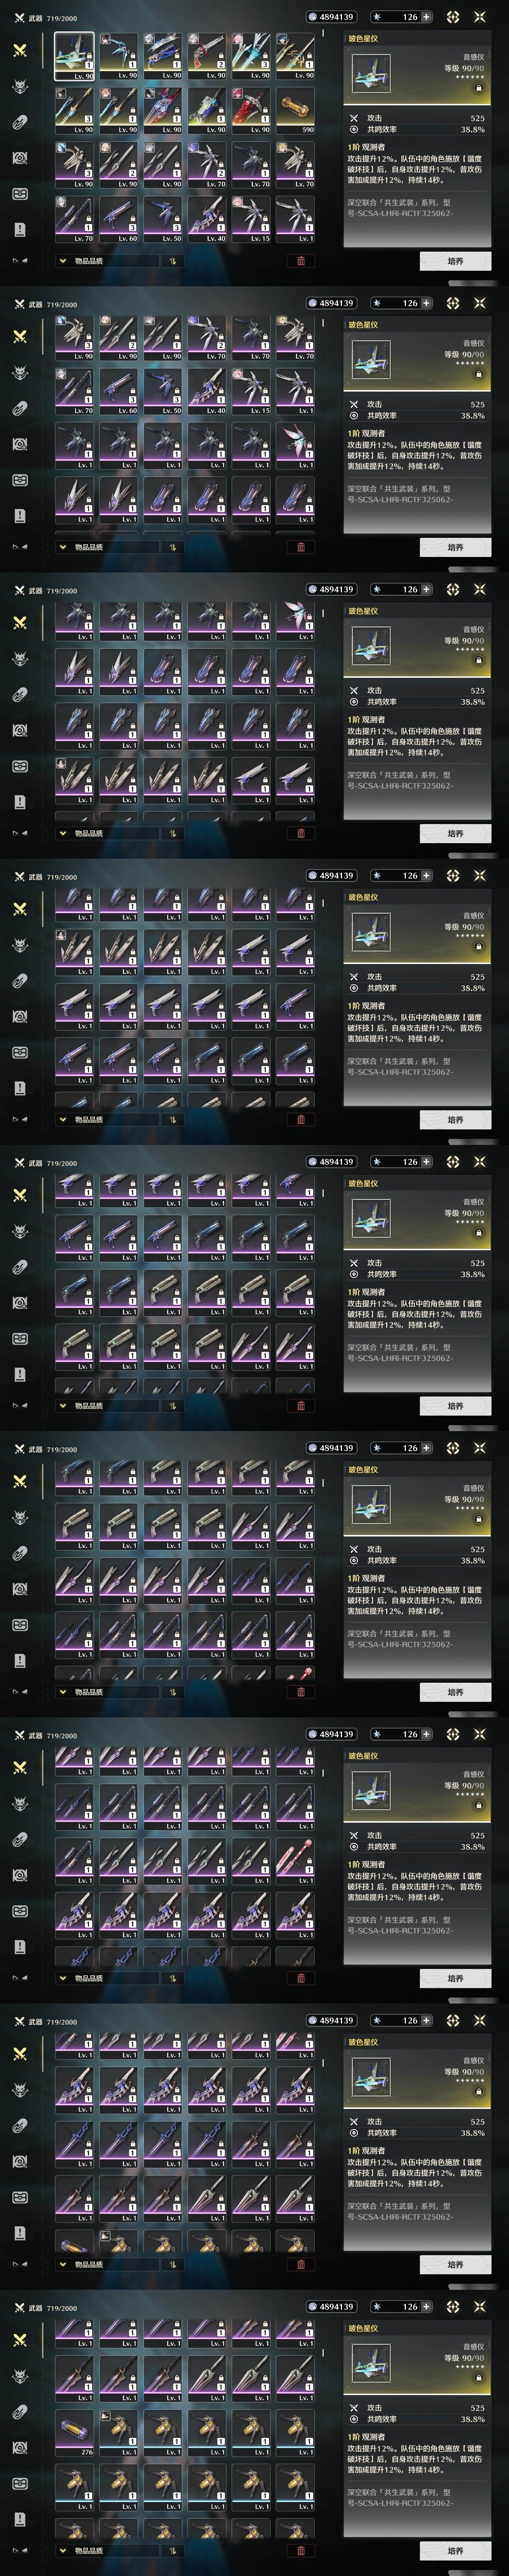This screenshot has height=2576, width=509.
Task: Click the 培养 button in the top screenshot
Action: pyautogui.click(x=455, y=261)
